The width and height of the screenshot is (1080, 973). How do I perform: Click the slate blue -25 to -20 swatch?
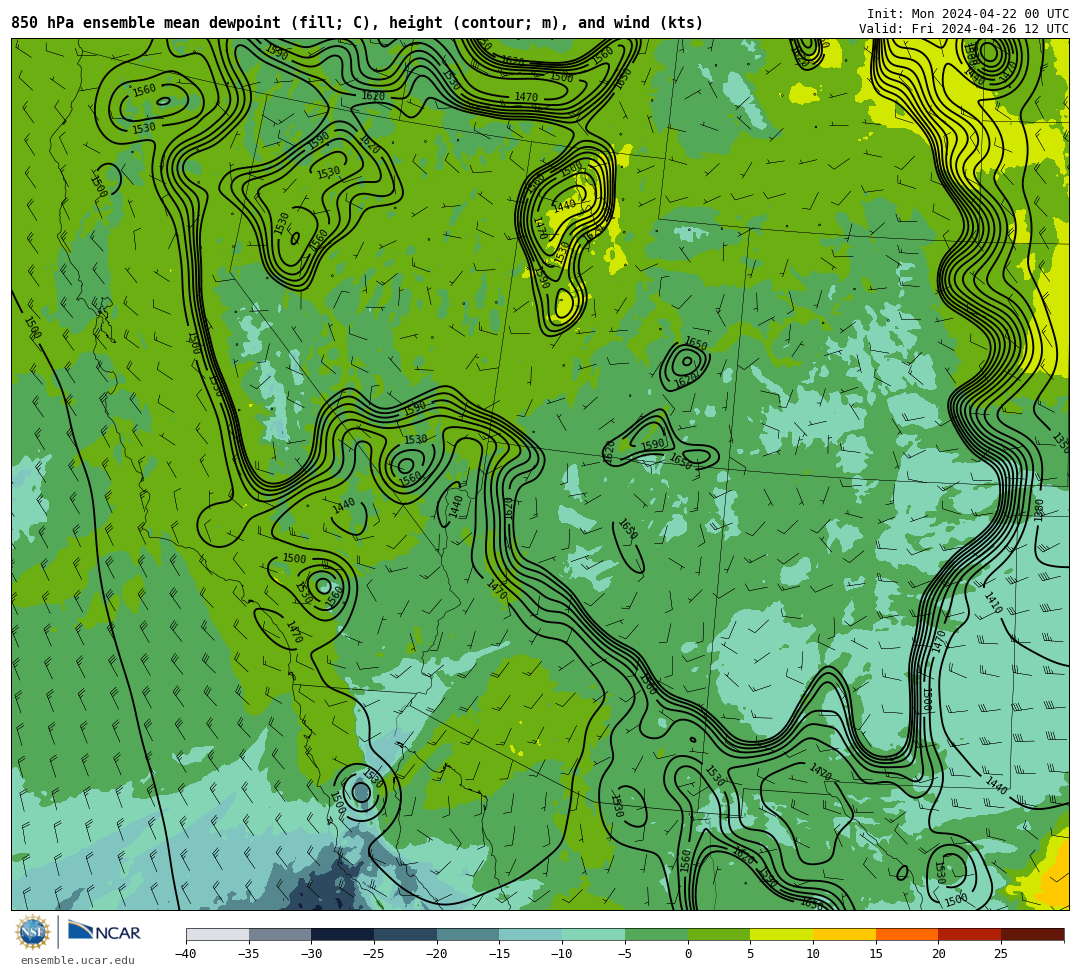[406, 934]
